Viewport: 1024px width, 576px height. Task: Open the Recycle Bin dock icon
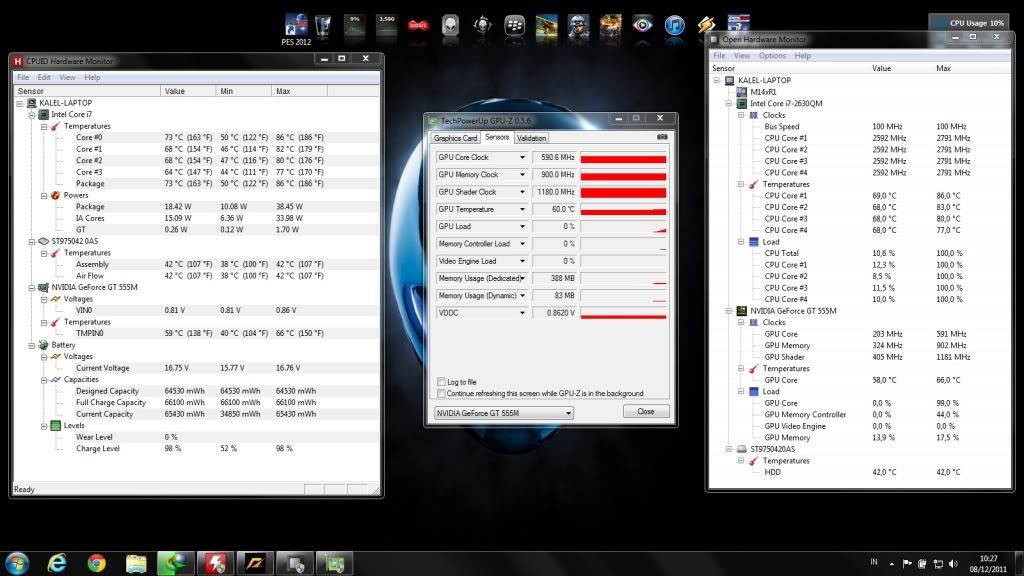click(x=322, y=26)
